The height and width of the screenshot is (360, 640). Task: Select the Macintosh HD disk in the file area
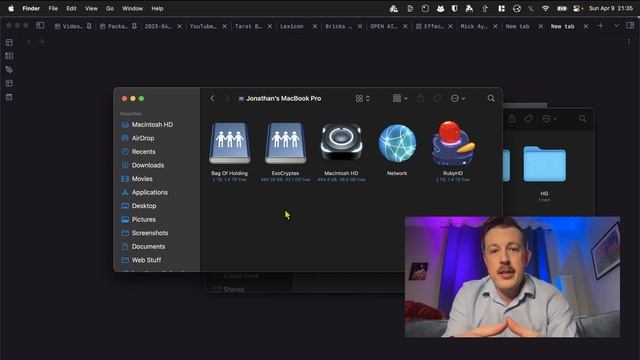341,142
